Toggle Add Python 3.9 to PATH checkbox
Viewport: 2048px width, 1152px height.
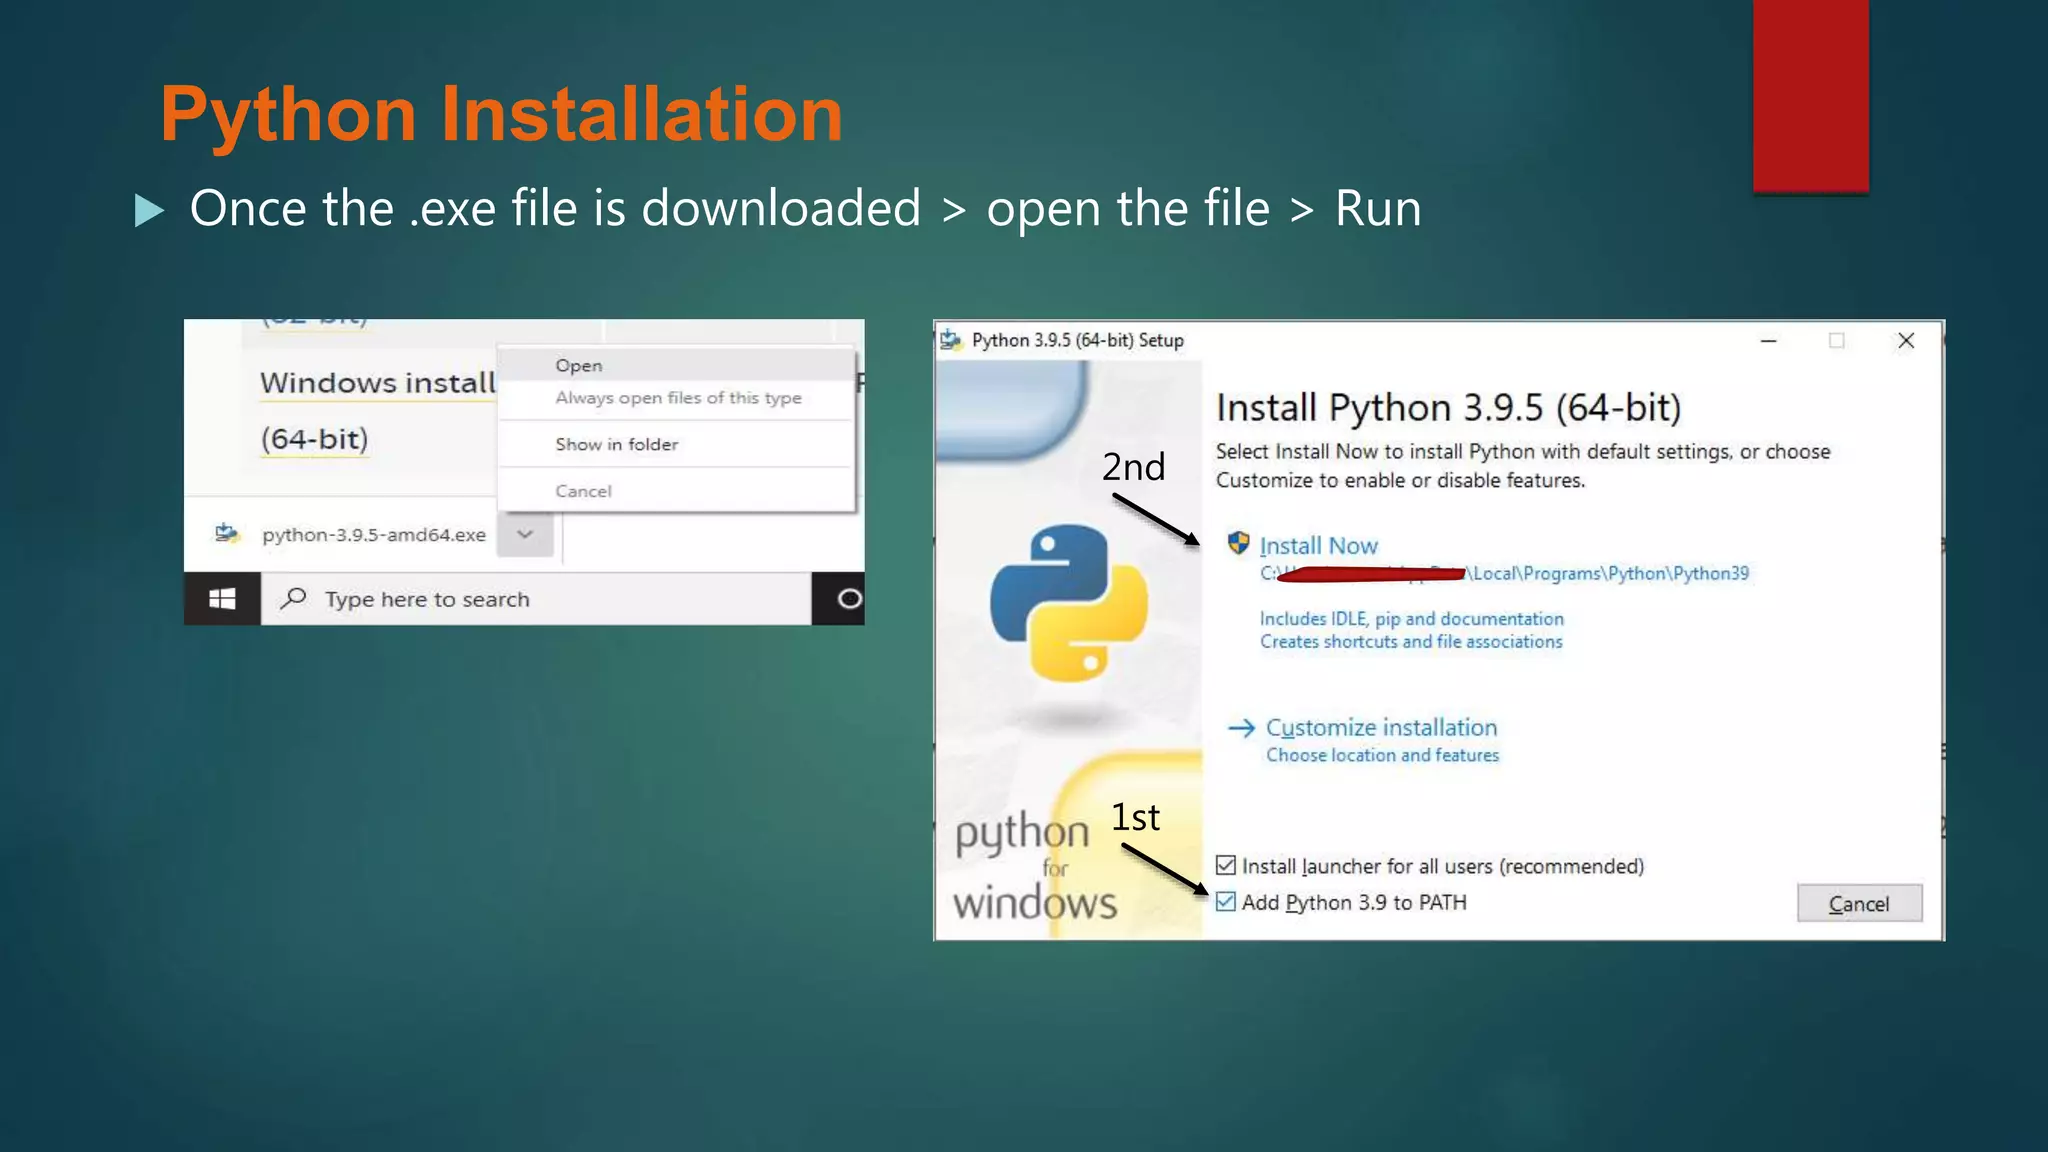click(x=1226, y=902)
